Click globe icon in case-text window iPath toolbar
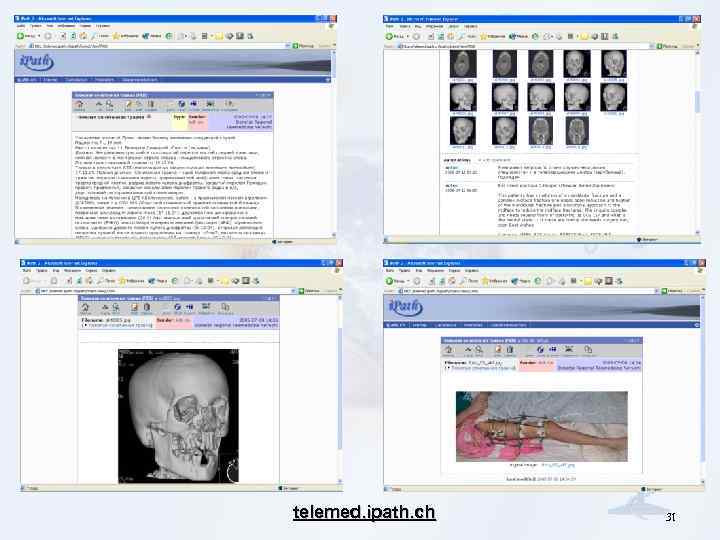This screenshot has height=540, width=720. pyautogui.click(x=182, y=105)
